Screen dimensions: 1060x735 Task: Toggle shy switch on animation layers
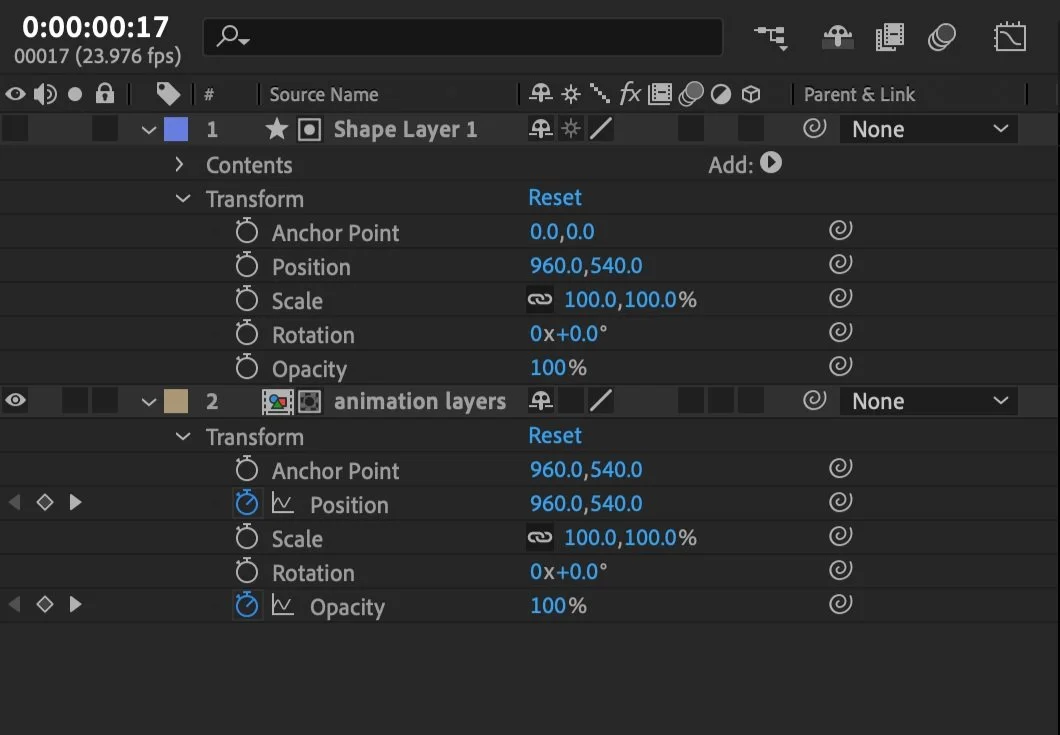[541, 401]
